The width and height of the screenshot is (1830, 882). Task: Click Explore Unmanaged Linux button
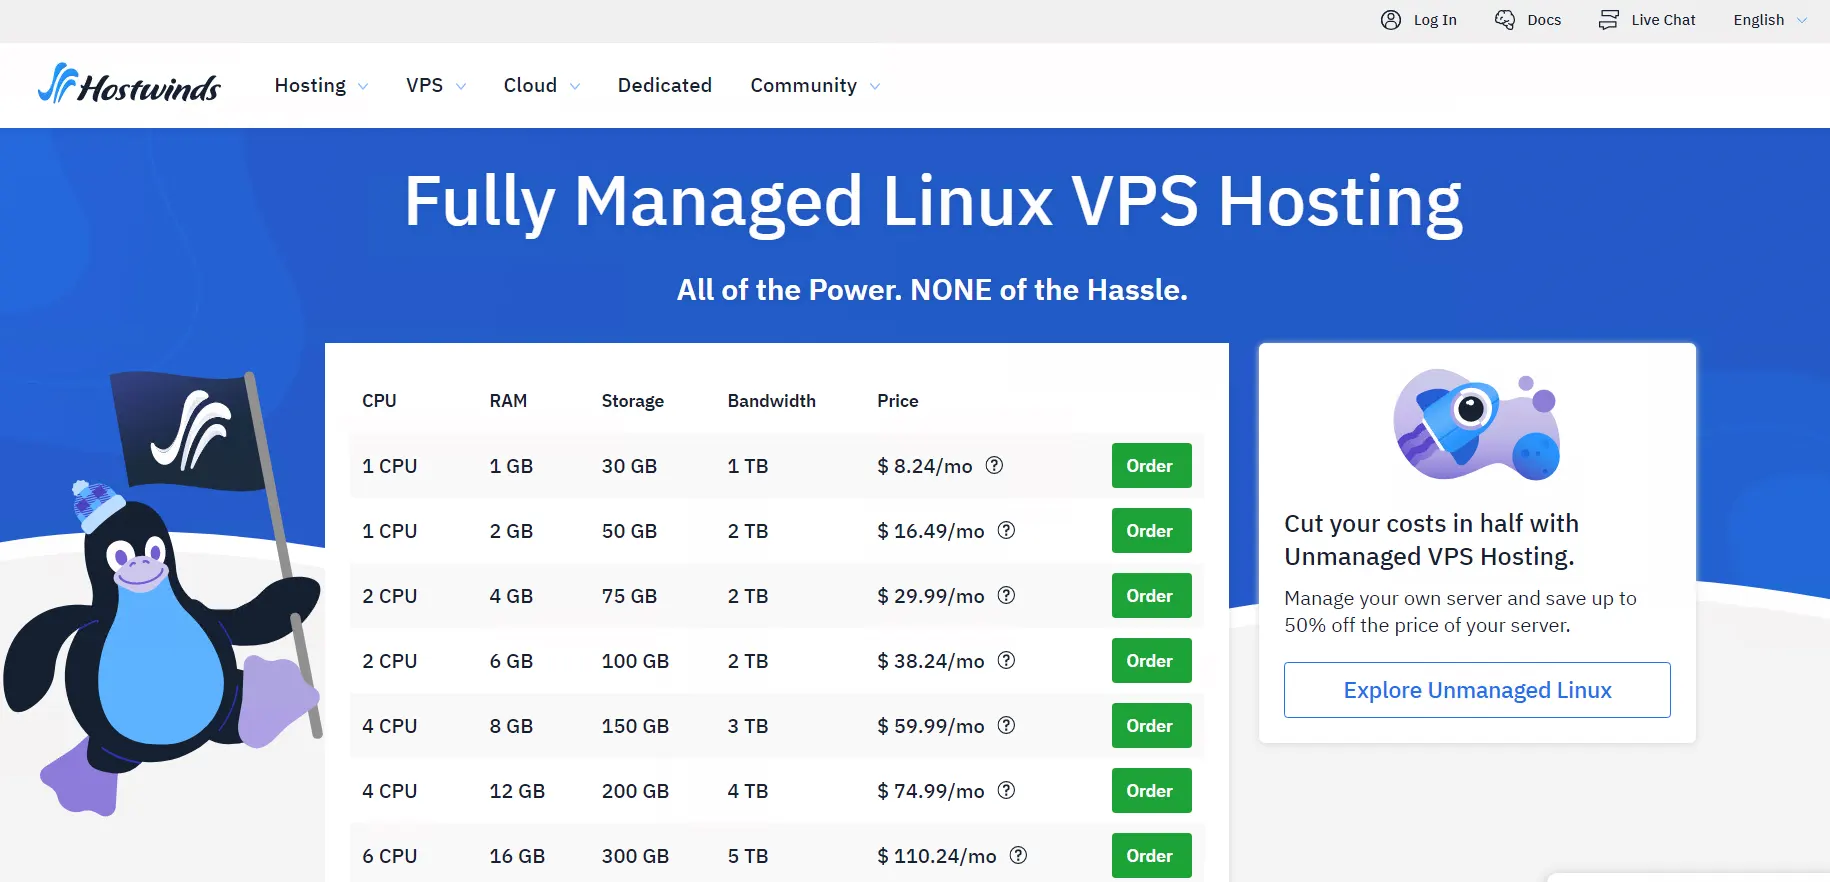click(1477, 690)
